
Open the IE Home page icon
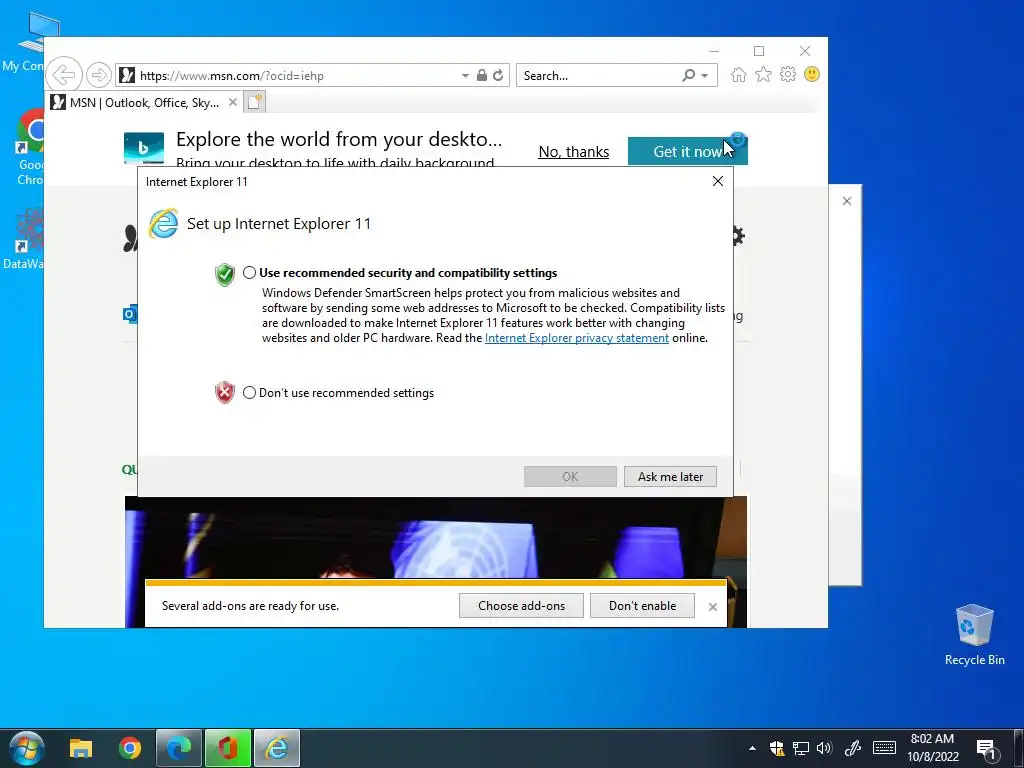(739, 74)
